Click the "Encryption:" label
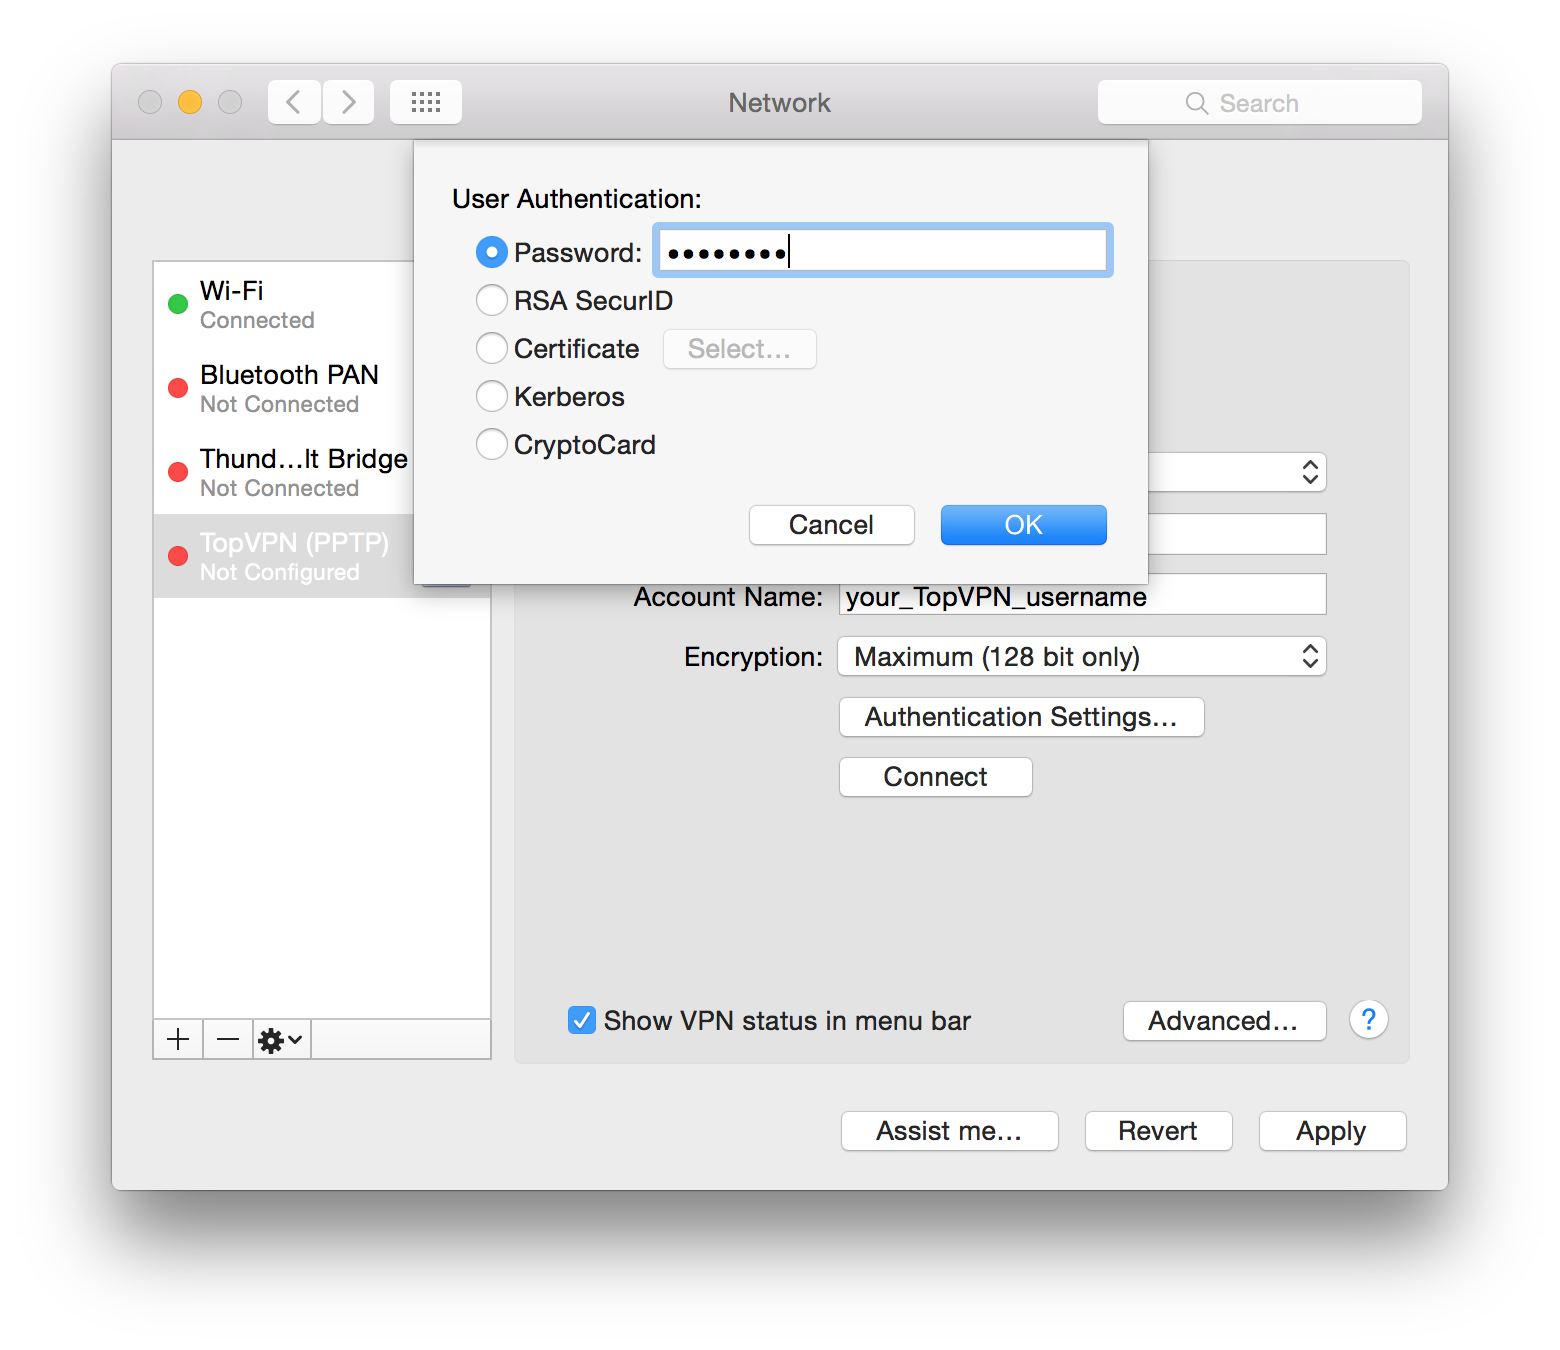Image resolution: width=1560 pixels, height=1350 pixels. coord(753,657)
